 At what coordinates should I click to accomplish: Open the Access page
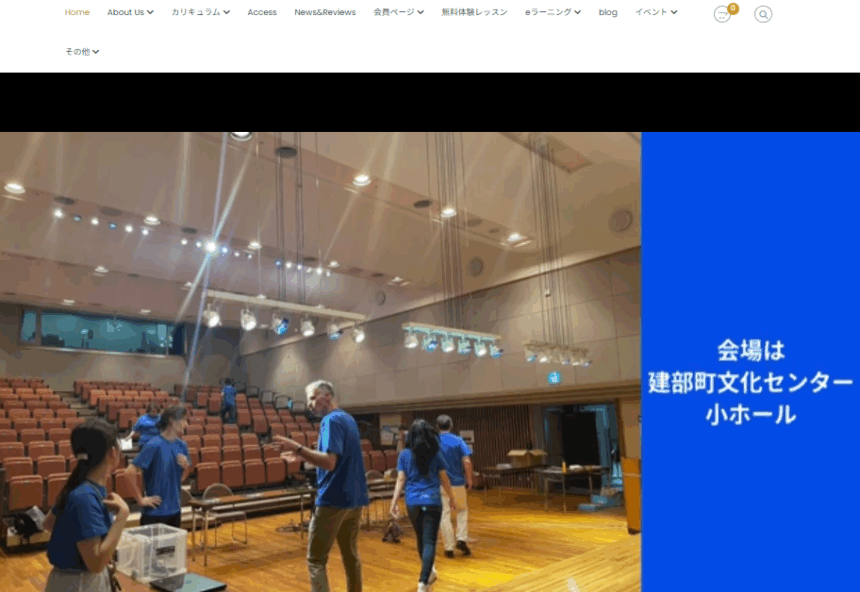262,12
